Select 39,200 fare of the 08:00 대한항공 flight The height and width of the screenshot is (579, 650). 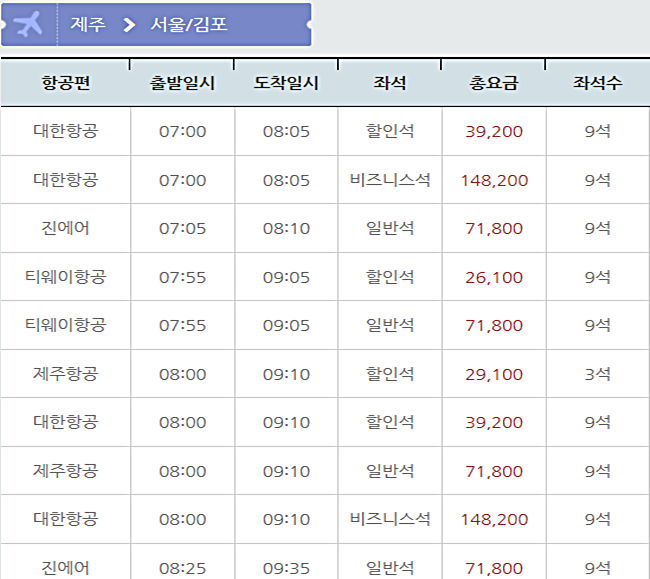point(494,422)
